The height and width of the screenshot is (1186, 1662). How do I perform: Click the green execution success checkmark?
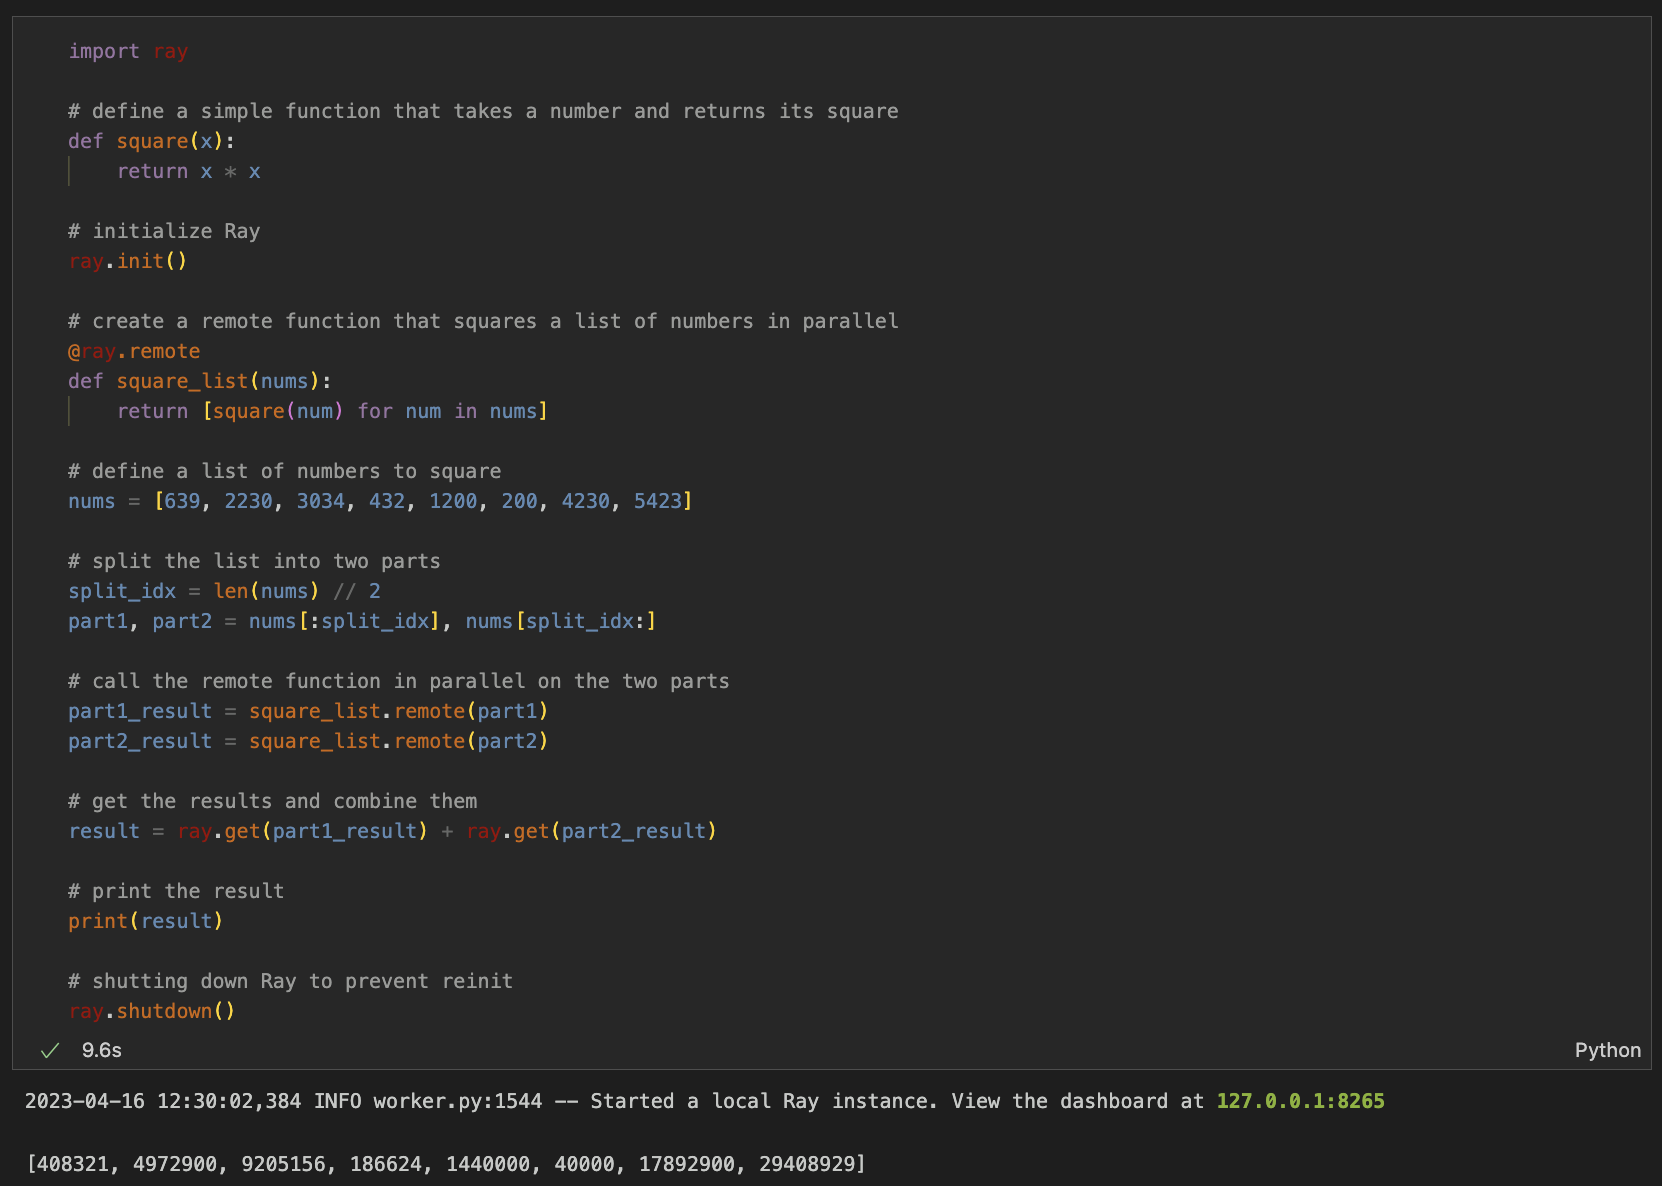(x=50, y=1050)
